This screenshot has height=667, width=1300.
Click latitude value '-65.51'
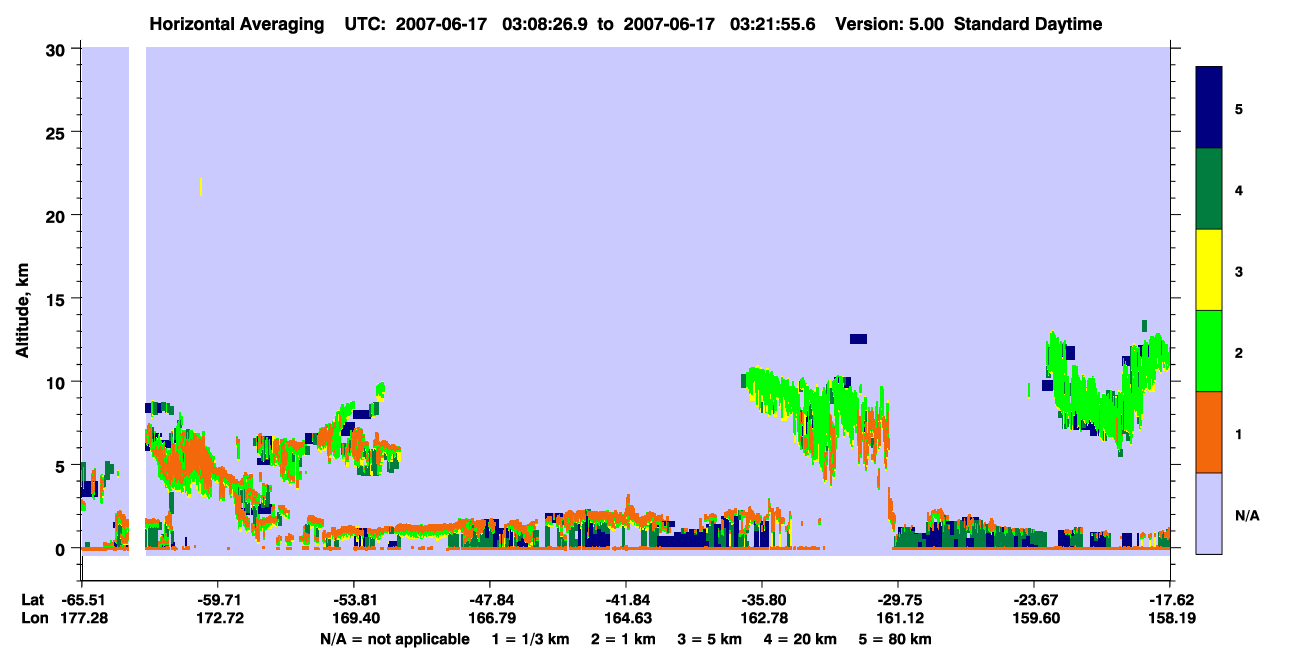click(x=82, y=600)
